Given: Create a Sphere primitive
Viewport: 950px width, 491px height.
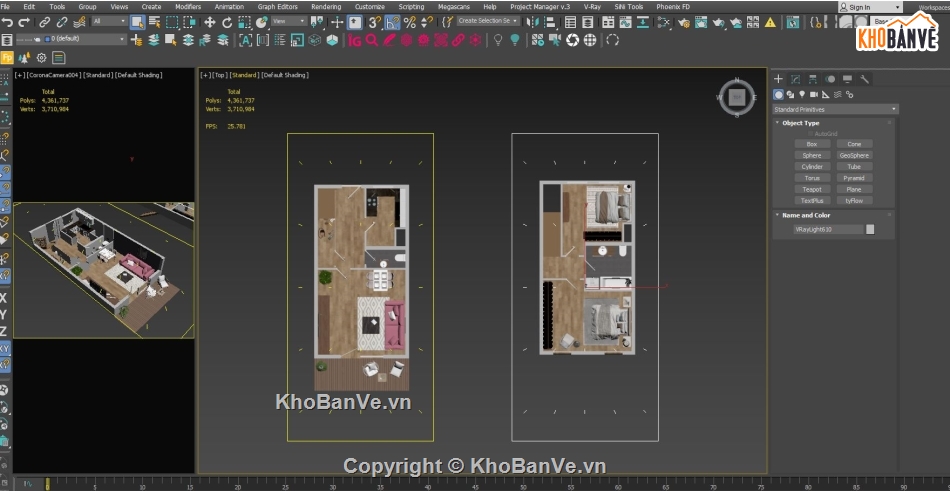Looking at the screenshot, I should (812, 155).
